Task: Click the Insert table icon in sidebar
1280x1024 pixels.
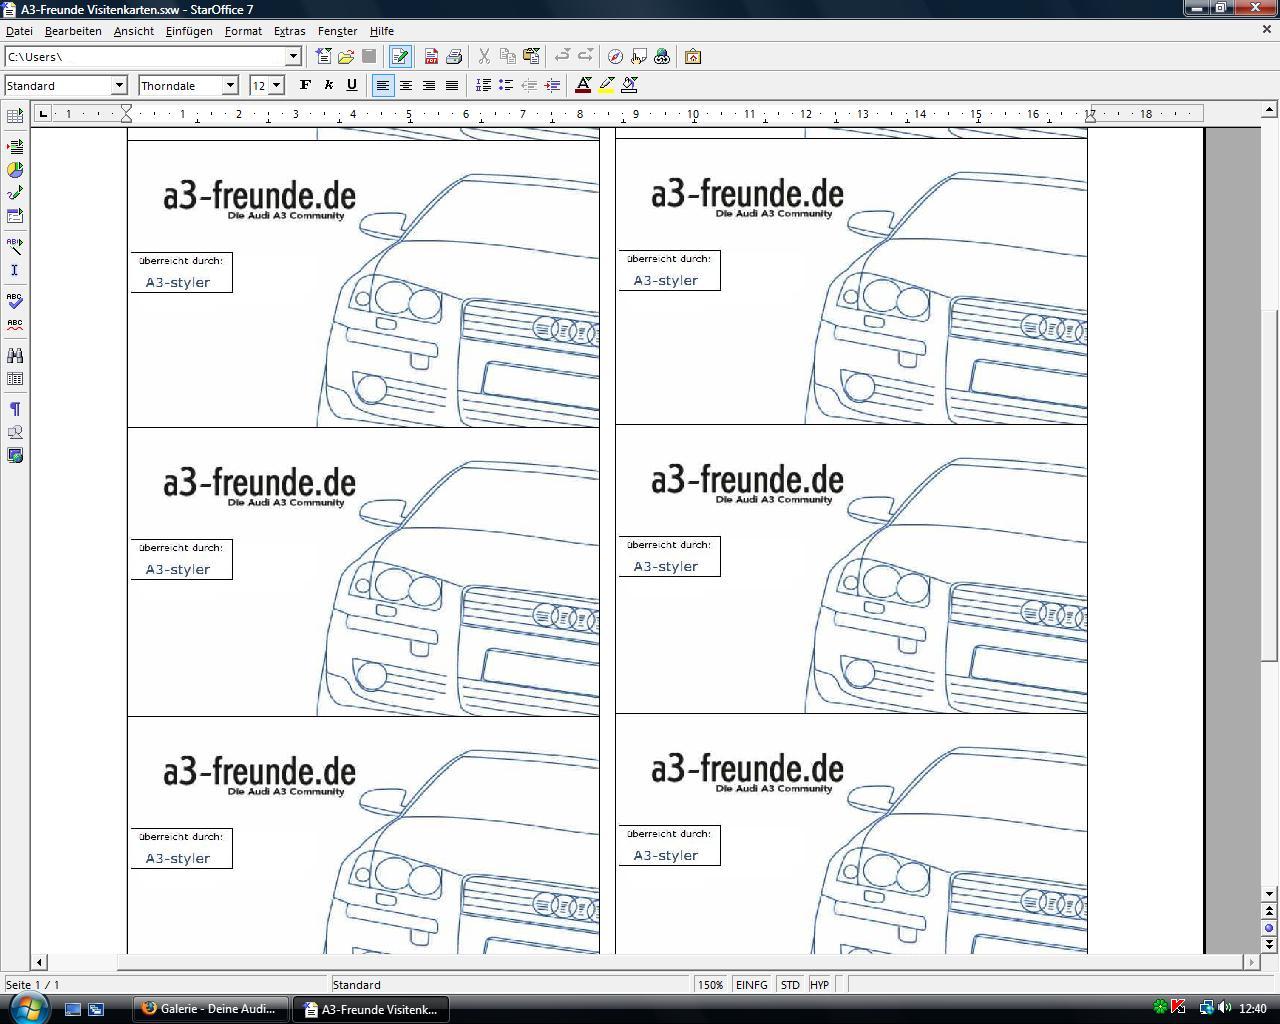Action: coord(15,117)
